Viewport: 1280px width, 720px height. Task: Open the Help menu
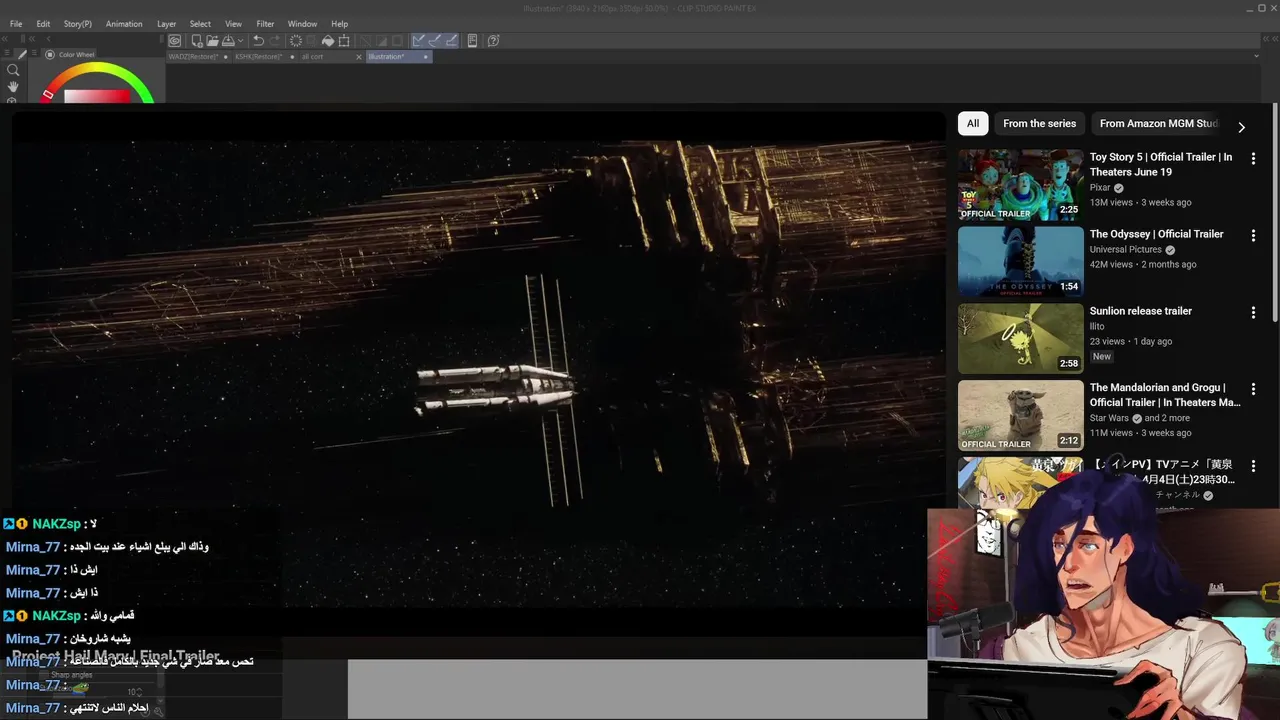(340, 24)
